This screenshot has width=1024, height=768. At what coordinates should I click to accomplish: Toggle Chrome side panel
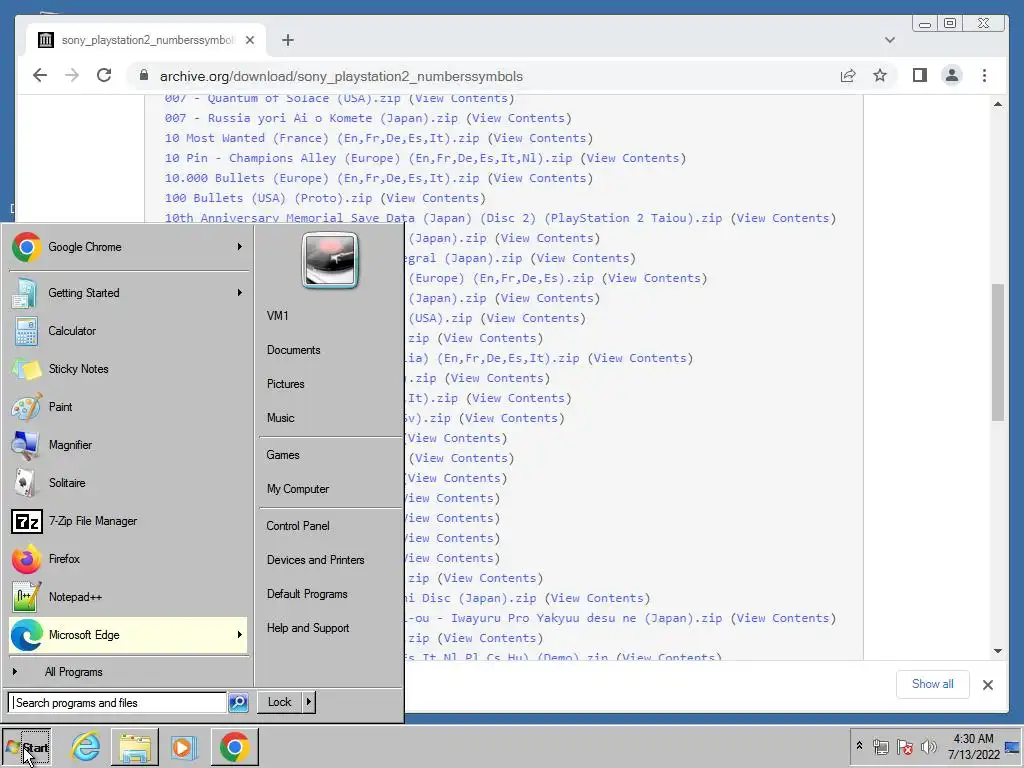[x=920, y=76]
